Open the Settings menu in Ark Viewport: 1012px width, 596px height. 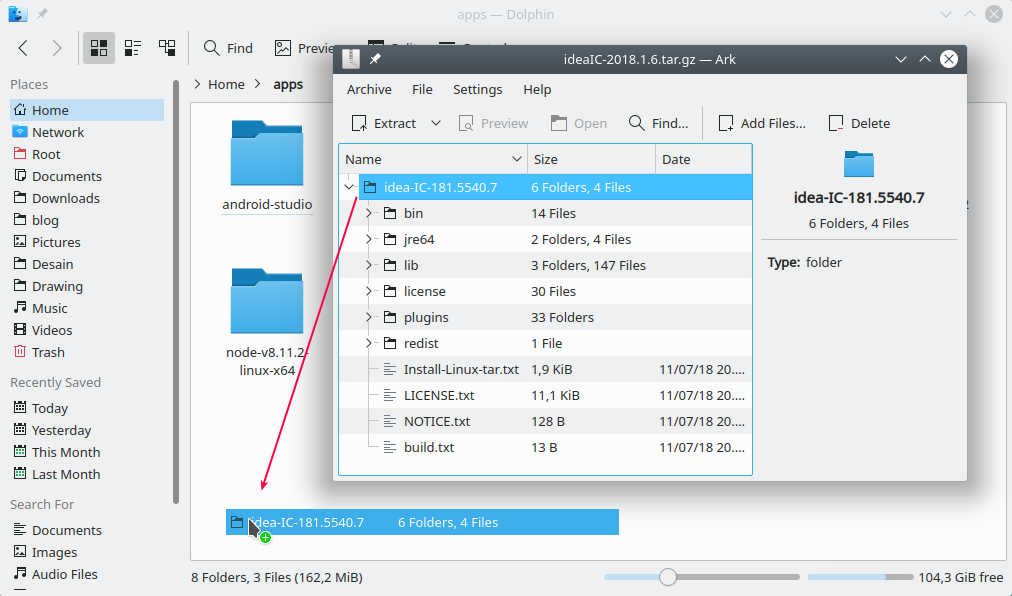pos(478,90)
